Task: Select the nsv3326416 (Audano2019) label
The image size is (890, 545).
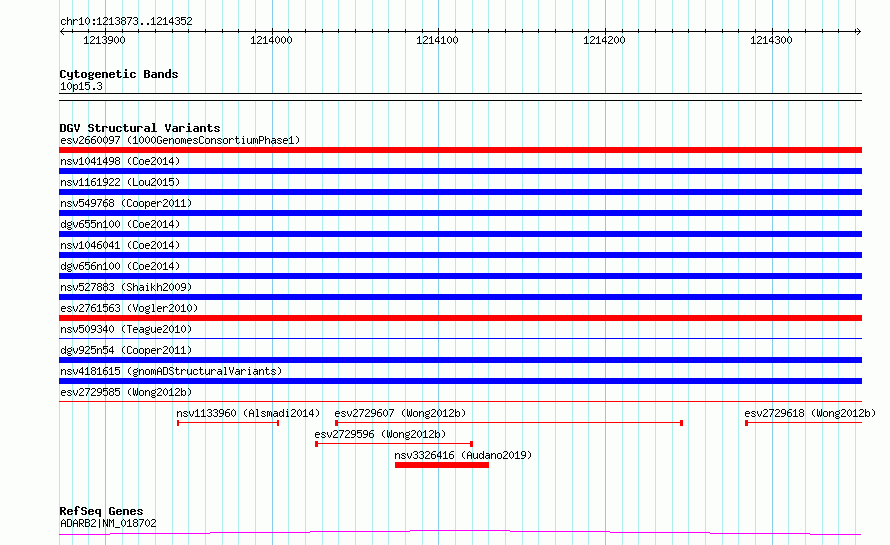Action: tap(463, 455)
